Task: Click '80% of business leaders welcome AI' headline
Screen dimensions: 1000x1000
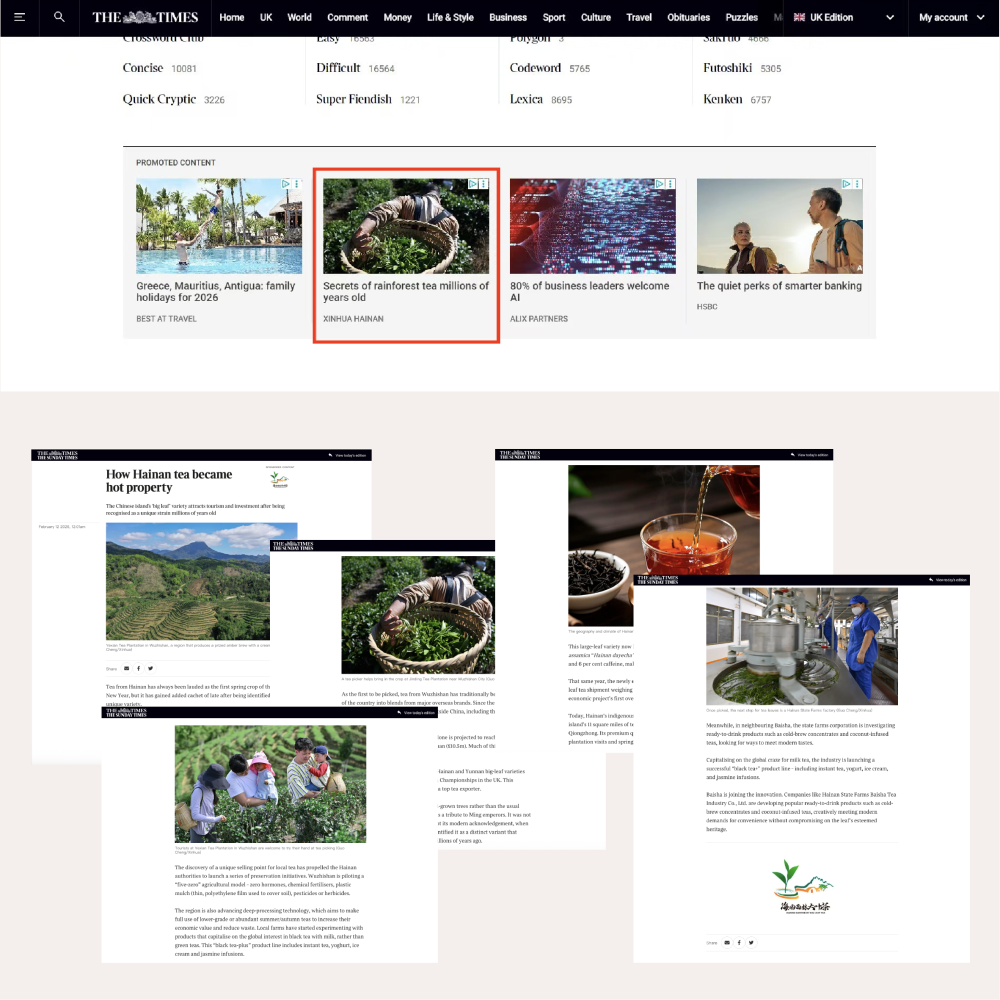Action: coord(589,291)
